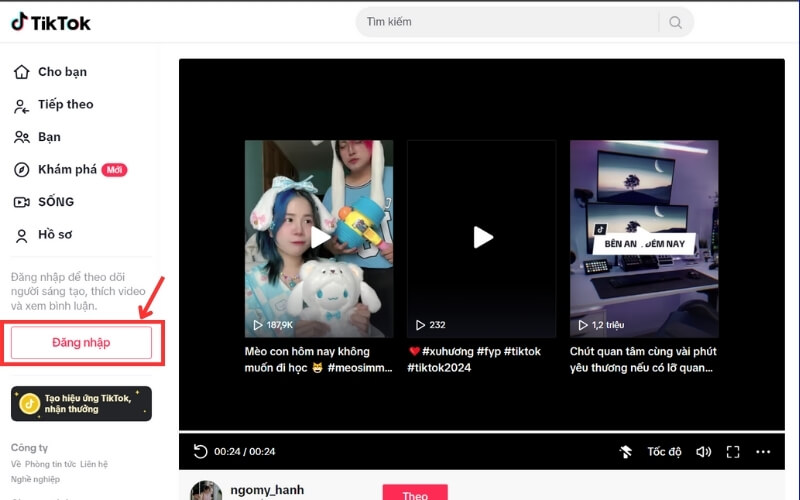Click the Mới badge on Khám phá

114,170
